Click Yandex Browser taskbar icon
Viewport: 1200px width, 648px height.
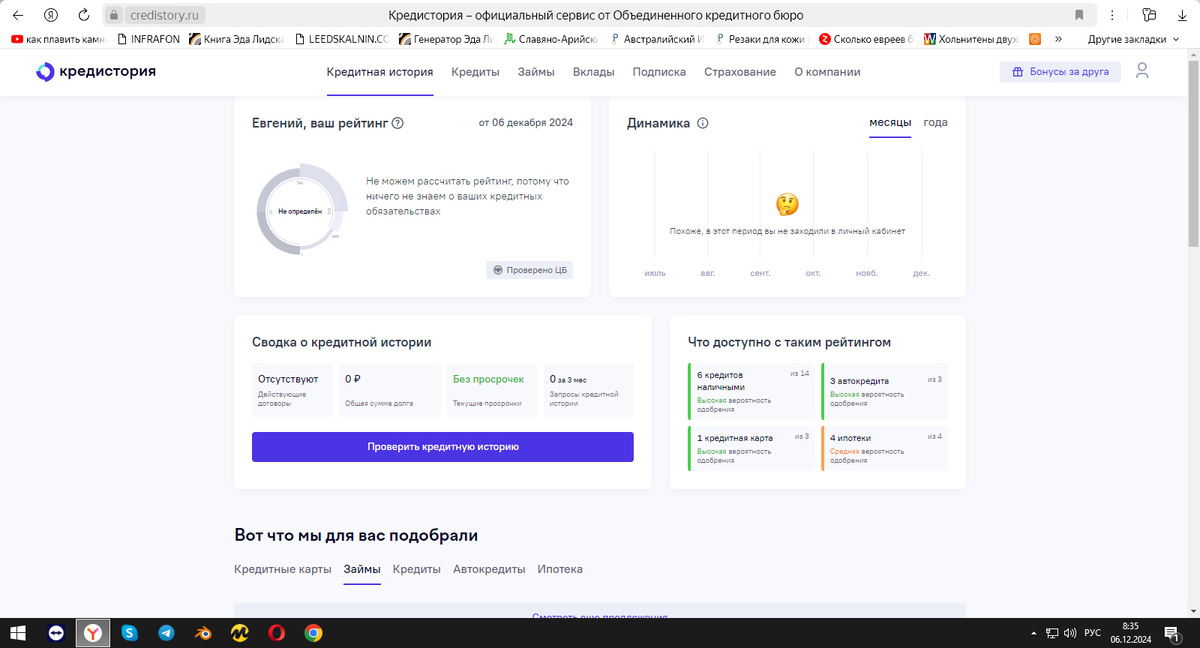point(93,633)
